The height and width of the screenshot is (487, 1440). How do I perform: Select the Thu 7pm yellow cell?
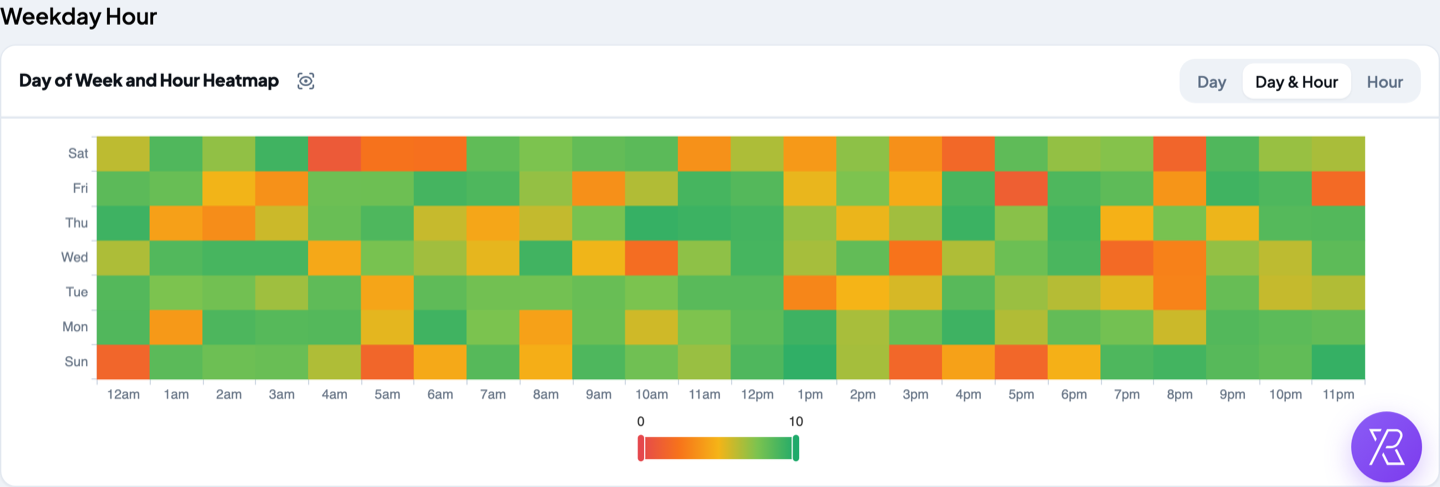(x=1127, y=223)
